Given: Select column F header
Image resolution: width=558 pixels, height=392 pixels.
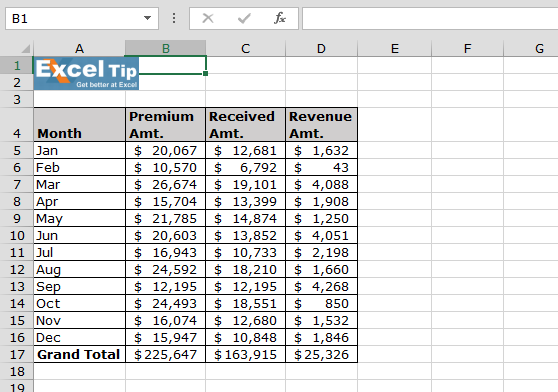Looking at the screenshot, I should [x=467, y=48].
